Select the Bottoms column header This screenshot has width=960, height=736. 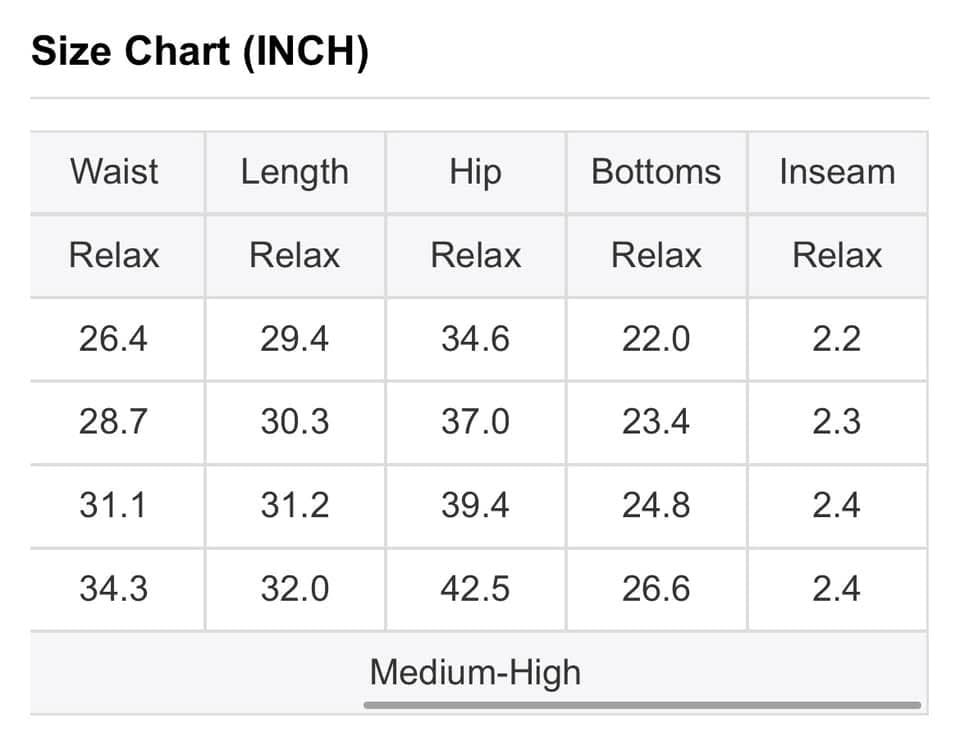pyautogui.click(x=656, y=171)
